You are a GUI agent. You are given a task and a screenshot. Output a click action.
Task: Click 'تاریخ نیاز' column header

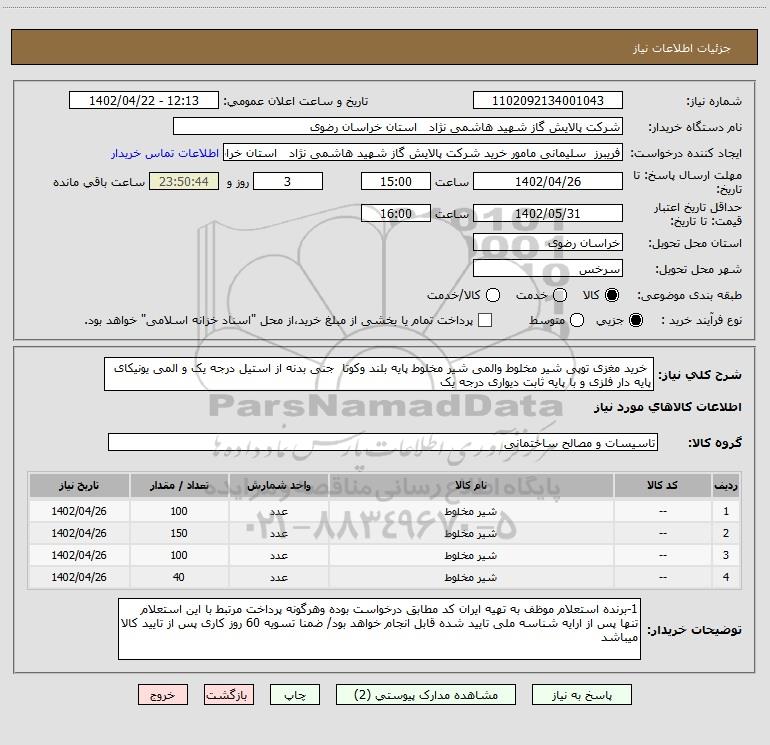tap(79, 485)
